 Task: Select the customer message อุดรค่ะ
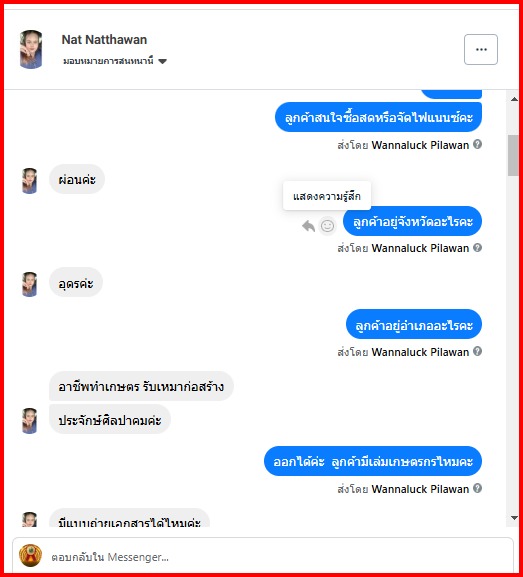[x=76, y=283]
